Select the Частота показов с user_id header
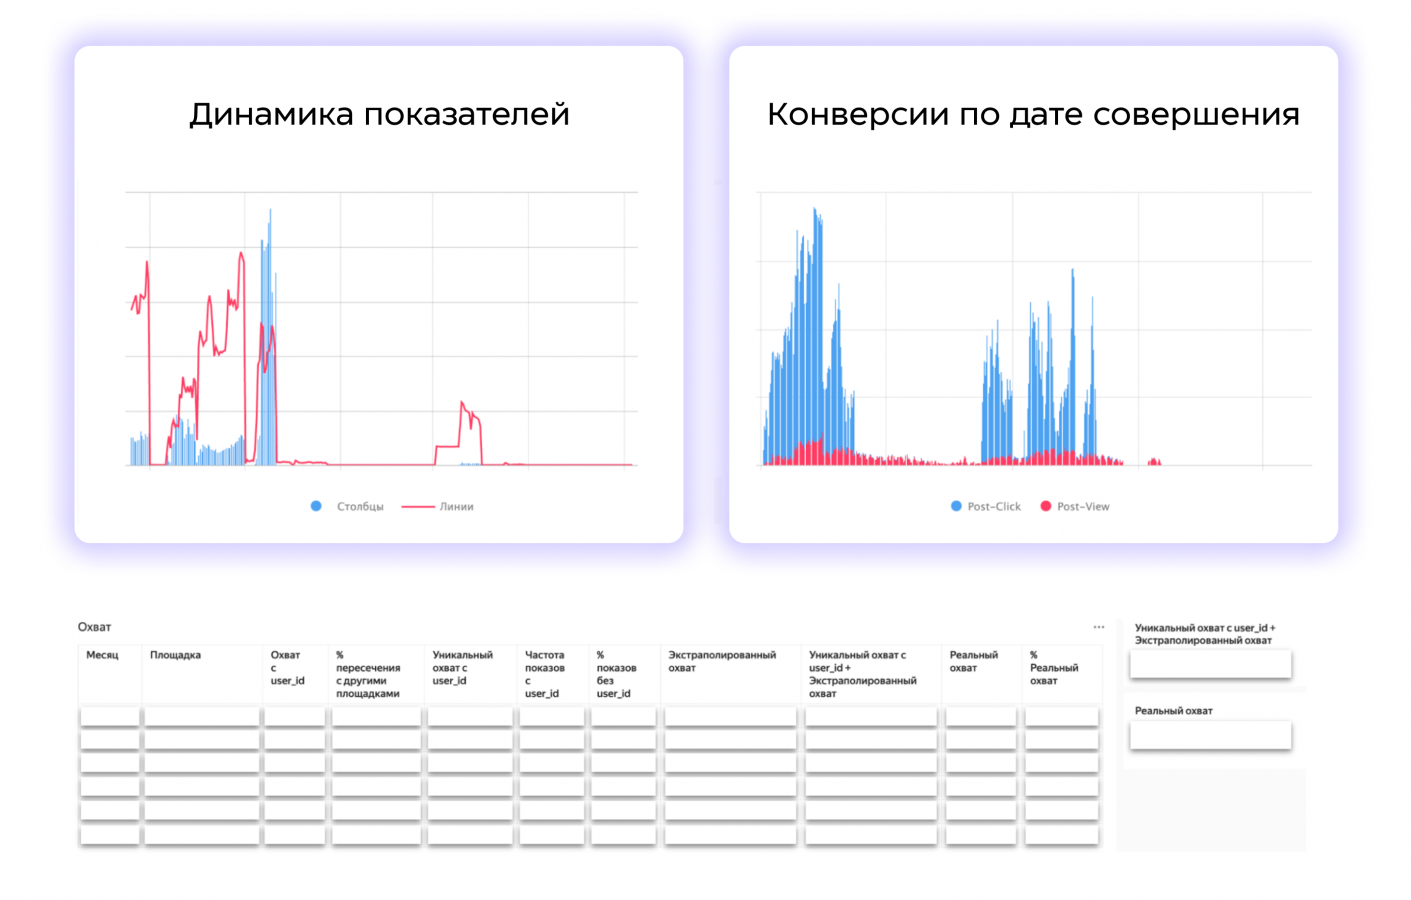The height and width of the screenshot is (900, 1411). (545, 674)
